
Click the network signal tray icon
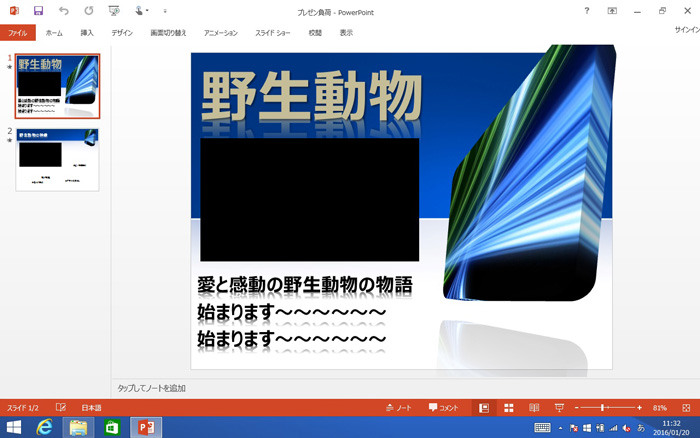tap(614, 428)
